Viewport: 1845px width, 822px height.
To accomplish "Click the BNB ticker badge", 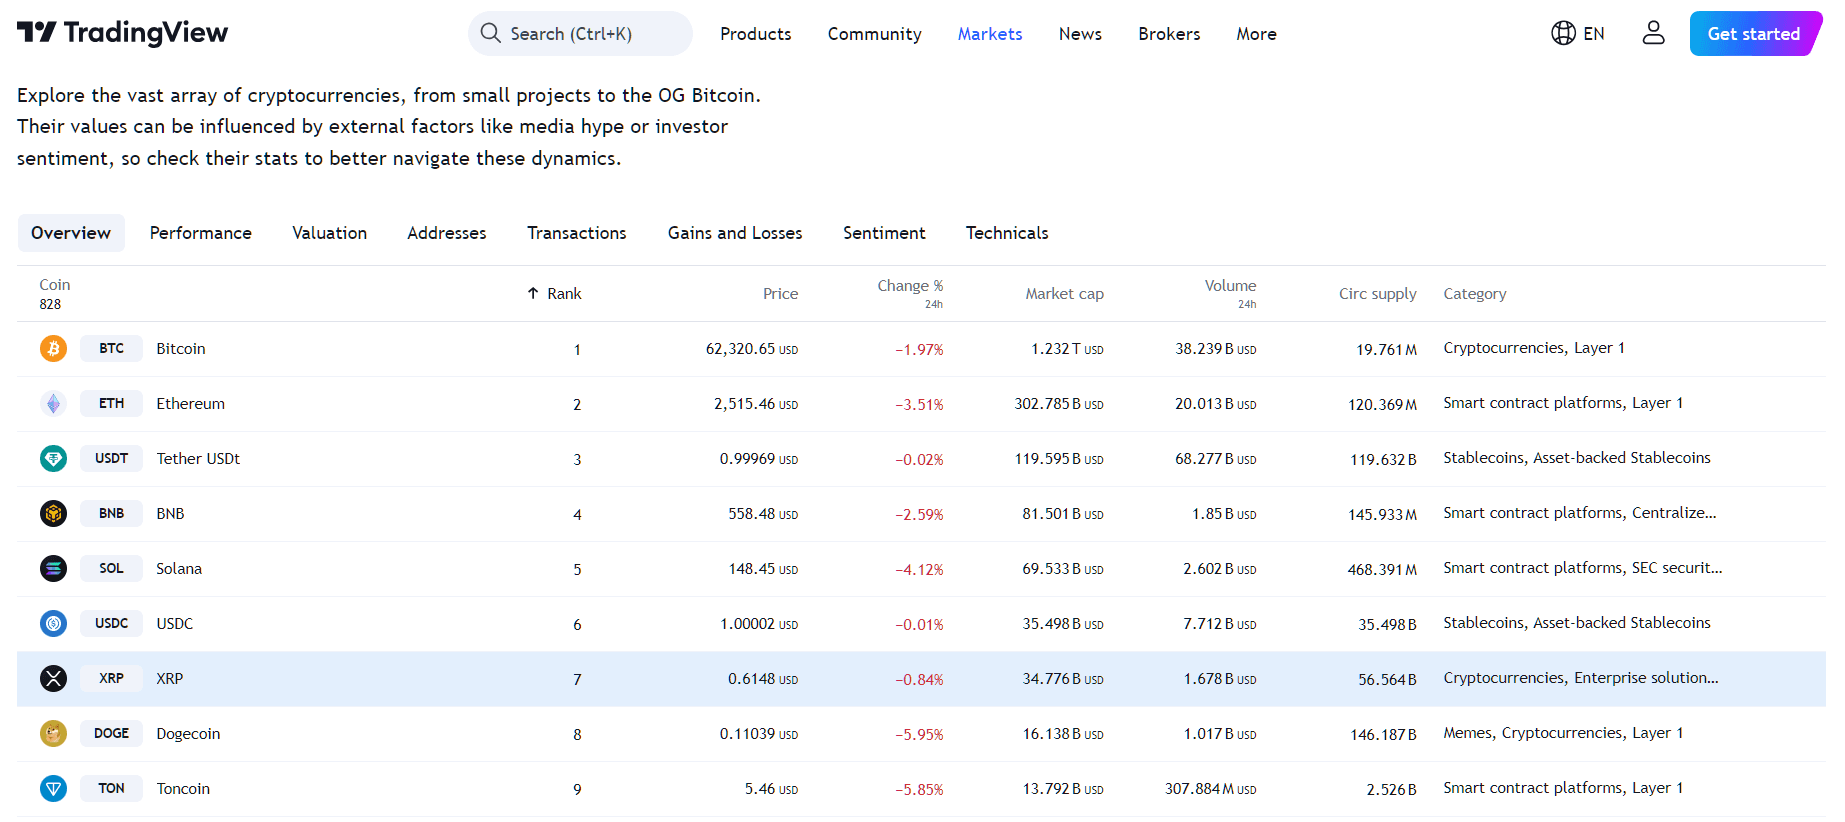I will (111, 513).
